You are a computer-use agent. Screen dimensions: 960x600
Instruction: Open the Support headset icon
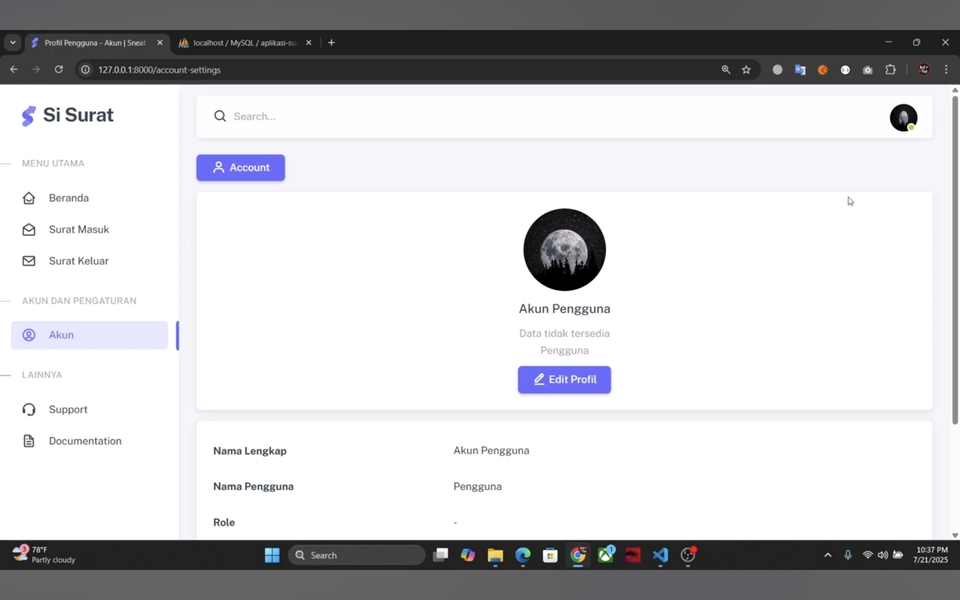(29, 410)
